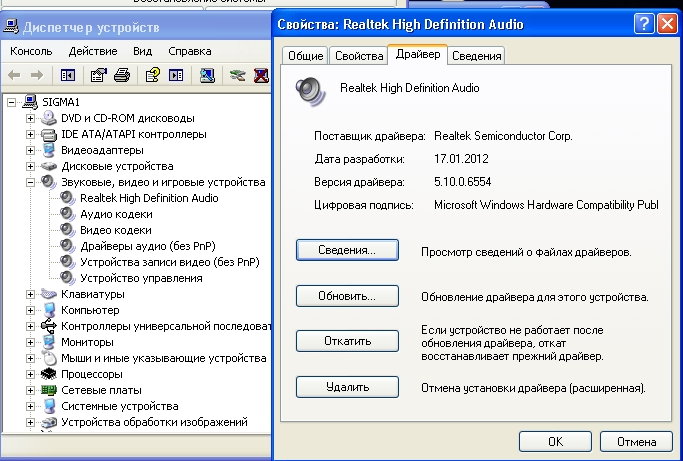The height and width of the screenshot is (461, 683).
Task: Click the Сведения... driver details button
Action: (x=347, y=250)
